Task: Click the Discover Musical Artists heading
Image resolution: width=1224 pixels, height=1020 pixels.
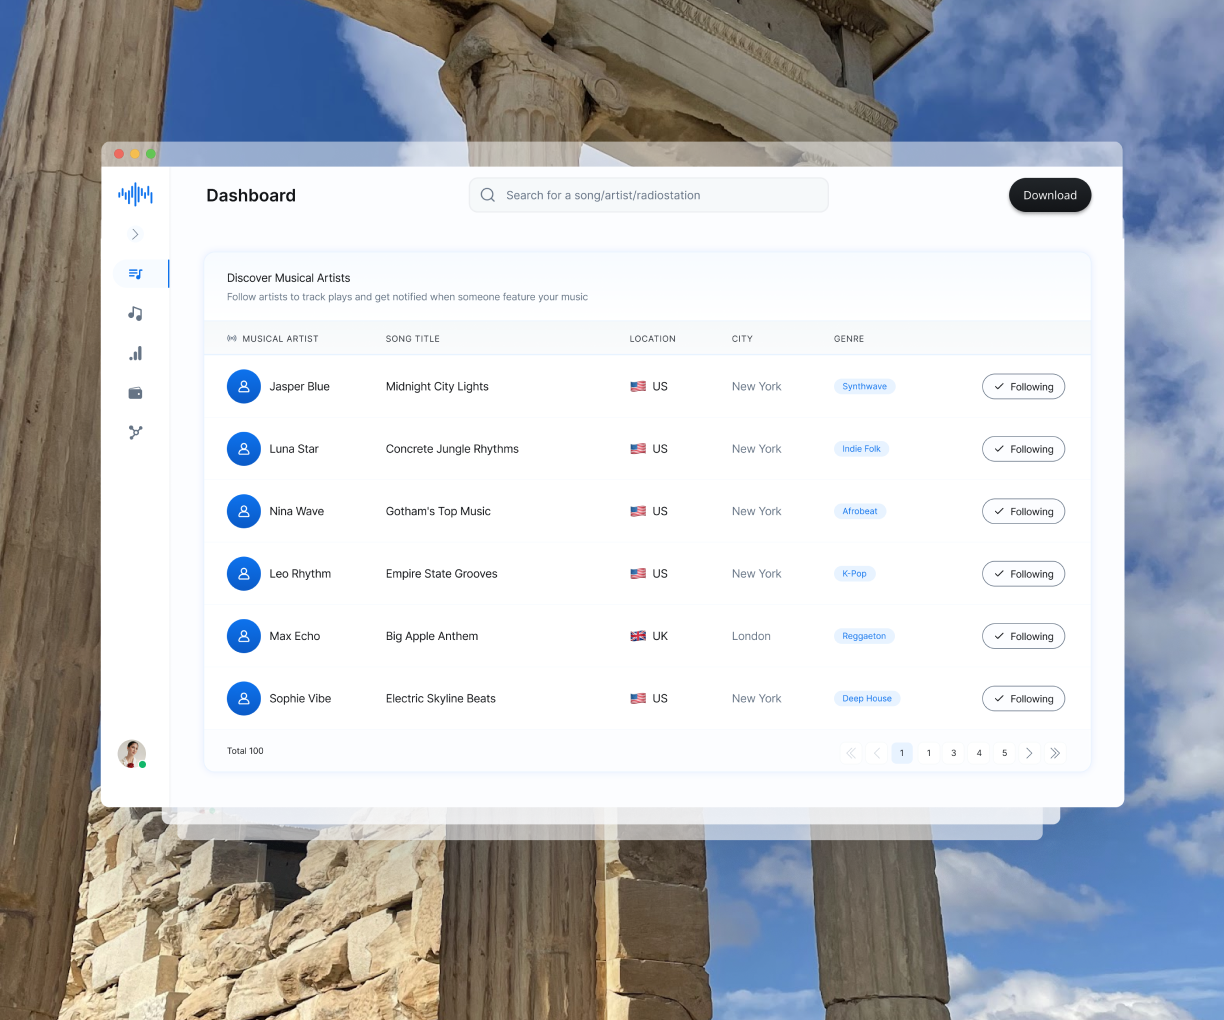Action: click(x=288, y=278)
